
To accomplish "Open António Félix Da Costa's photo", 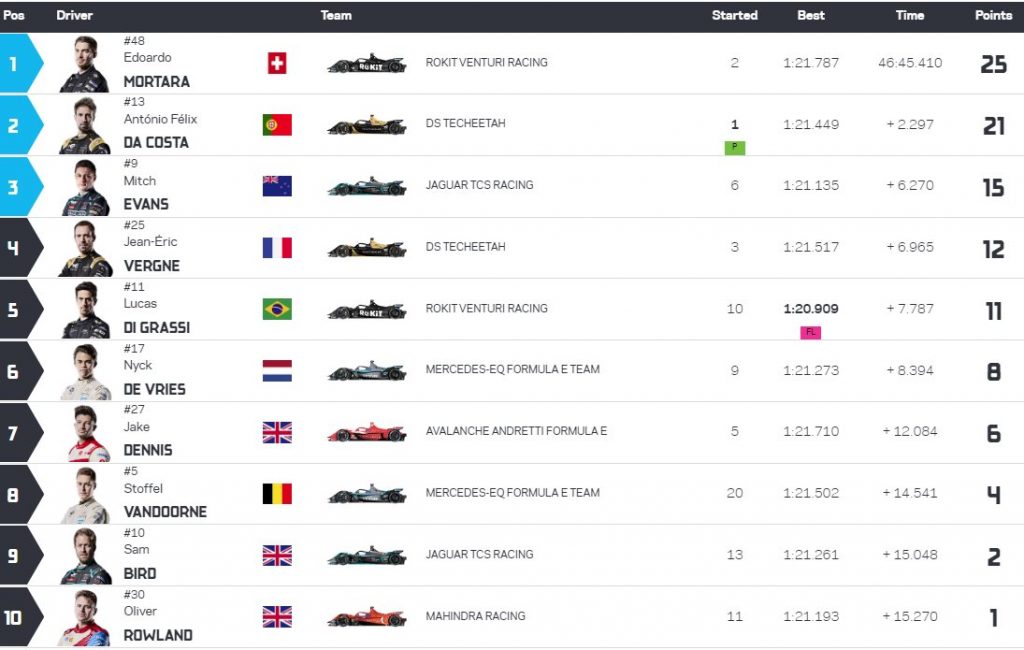I will (x=86, y=125).
